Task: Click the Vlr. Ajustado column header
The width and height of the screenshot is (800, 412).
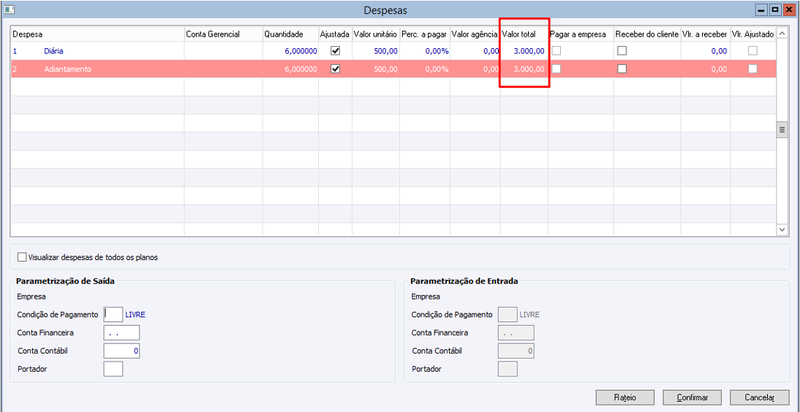Action: [753, 34]
